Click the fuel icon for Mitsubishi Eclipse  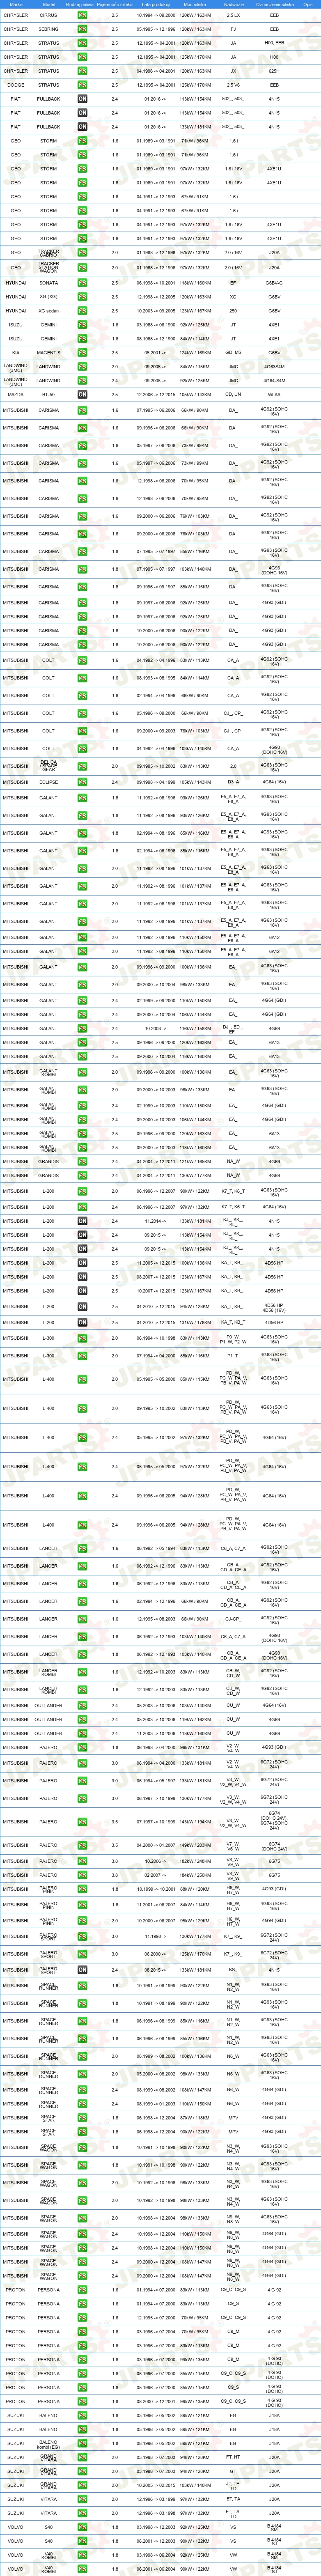[x=82, y=783]
